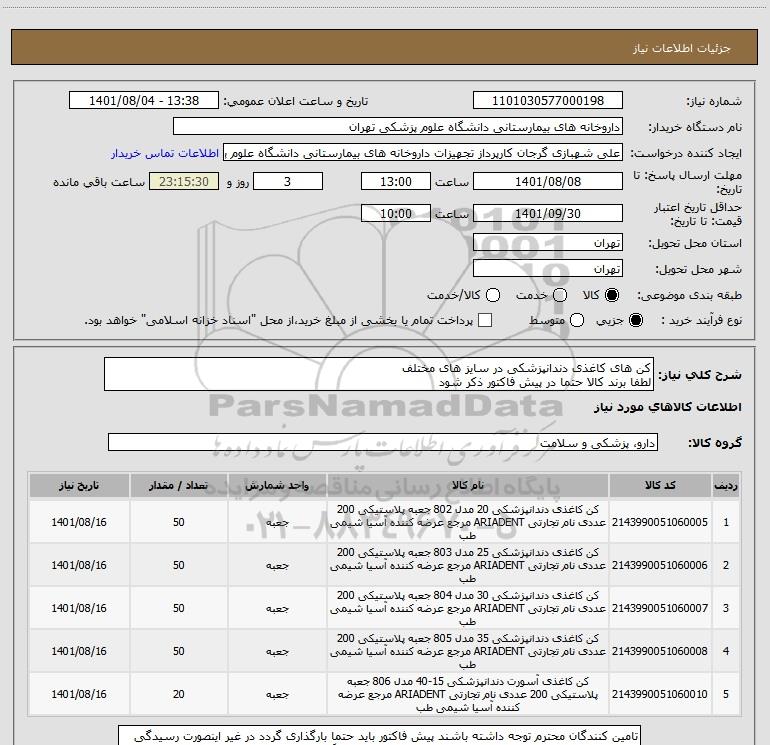Open the buyer contact info link اطلاعات تماس خریدار
The image size is (770, 745).
coord(165,153)
